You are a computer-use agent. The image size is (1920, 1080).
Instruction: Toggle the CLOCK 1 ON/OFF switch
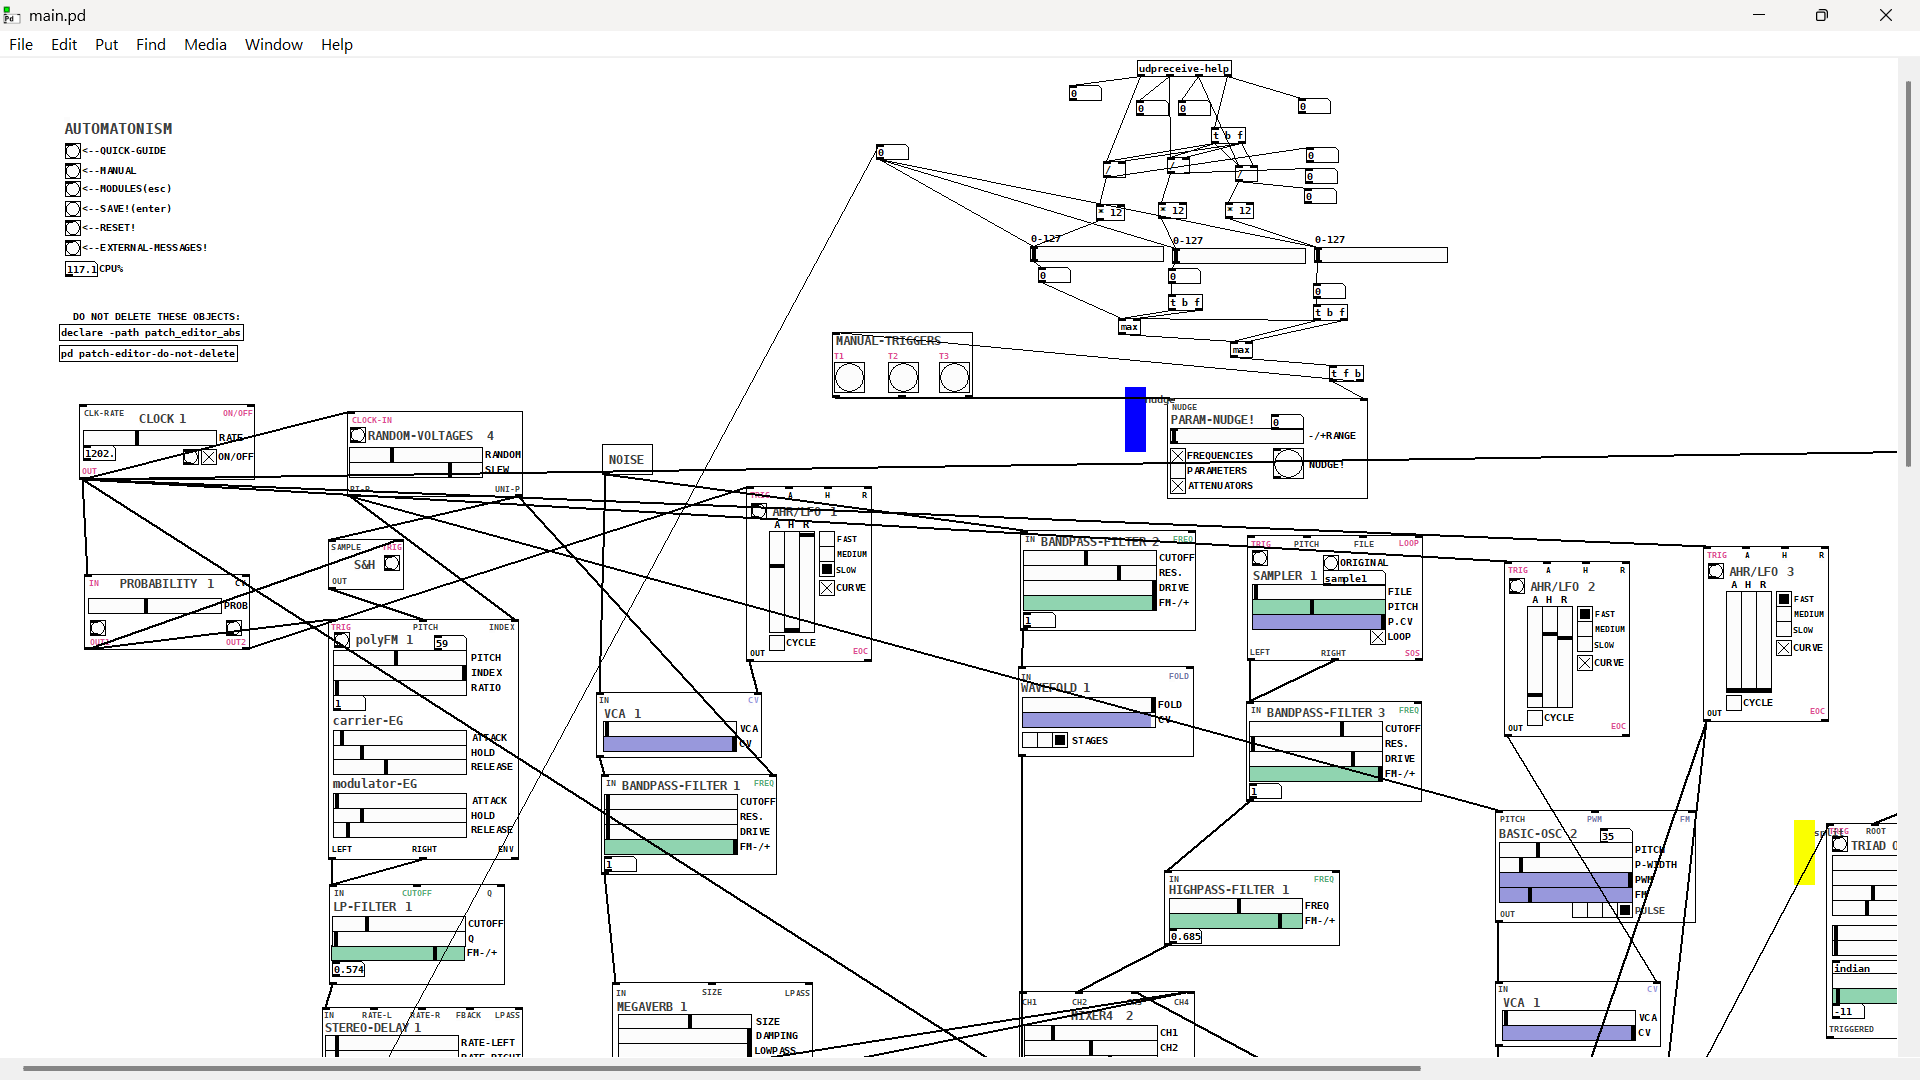click(x=208, y=457)
